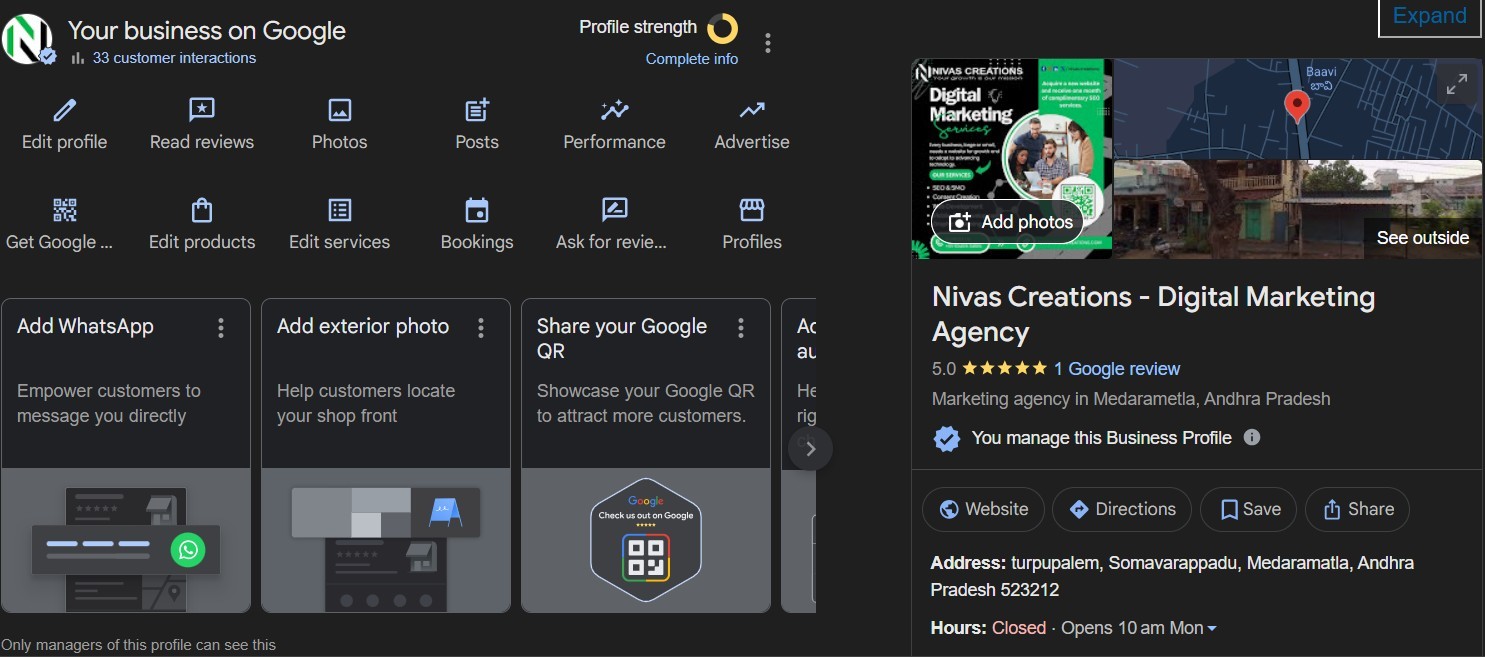Open the Add WhatsApp card overflow menu
1485x657 pixels.
tap(220, 327)
